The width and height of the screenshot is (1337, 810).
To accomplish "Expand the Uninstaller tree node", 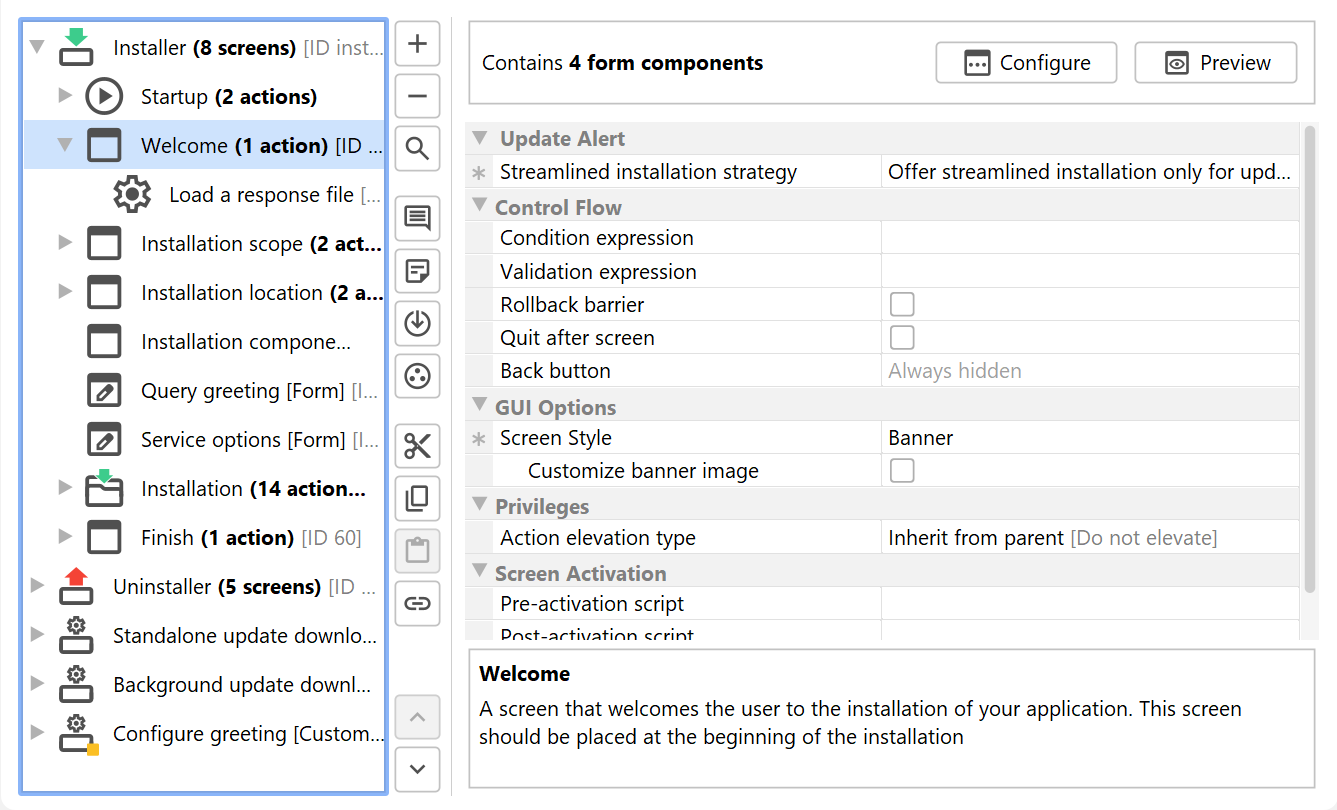I will tap(37, 586).
